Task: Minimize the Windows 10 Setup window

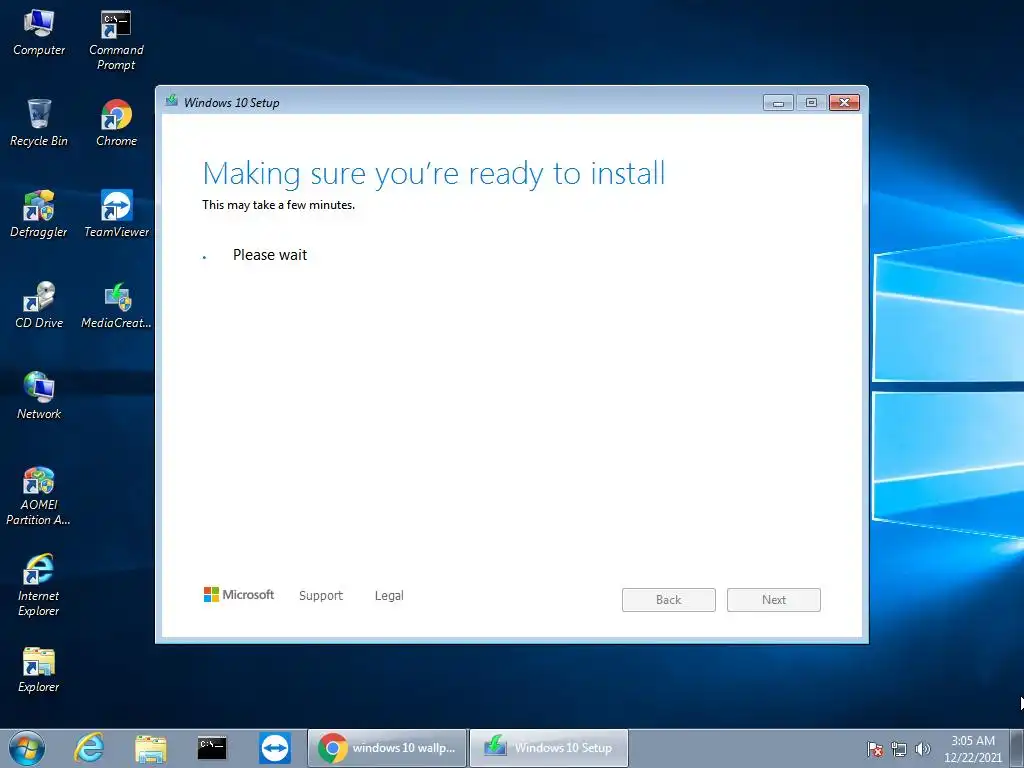Action: pyautogui.click(x=778, y=103)
